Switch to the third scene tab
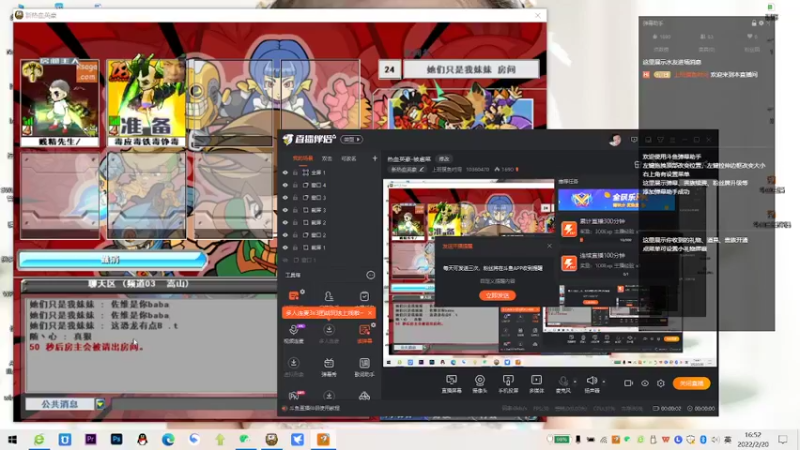 [348, 158]
